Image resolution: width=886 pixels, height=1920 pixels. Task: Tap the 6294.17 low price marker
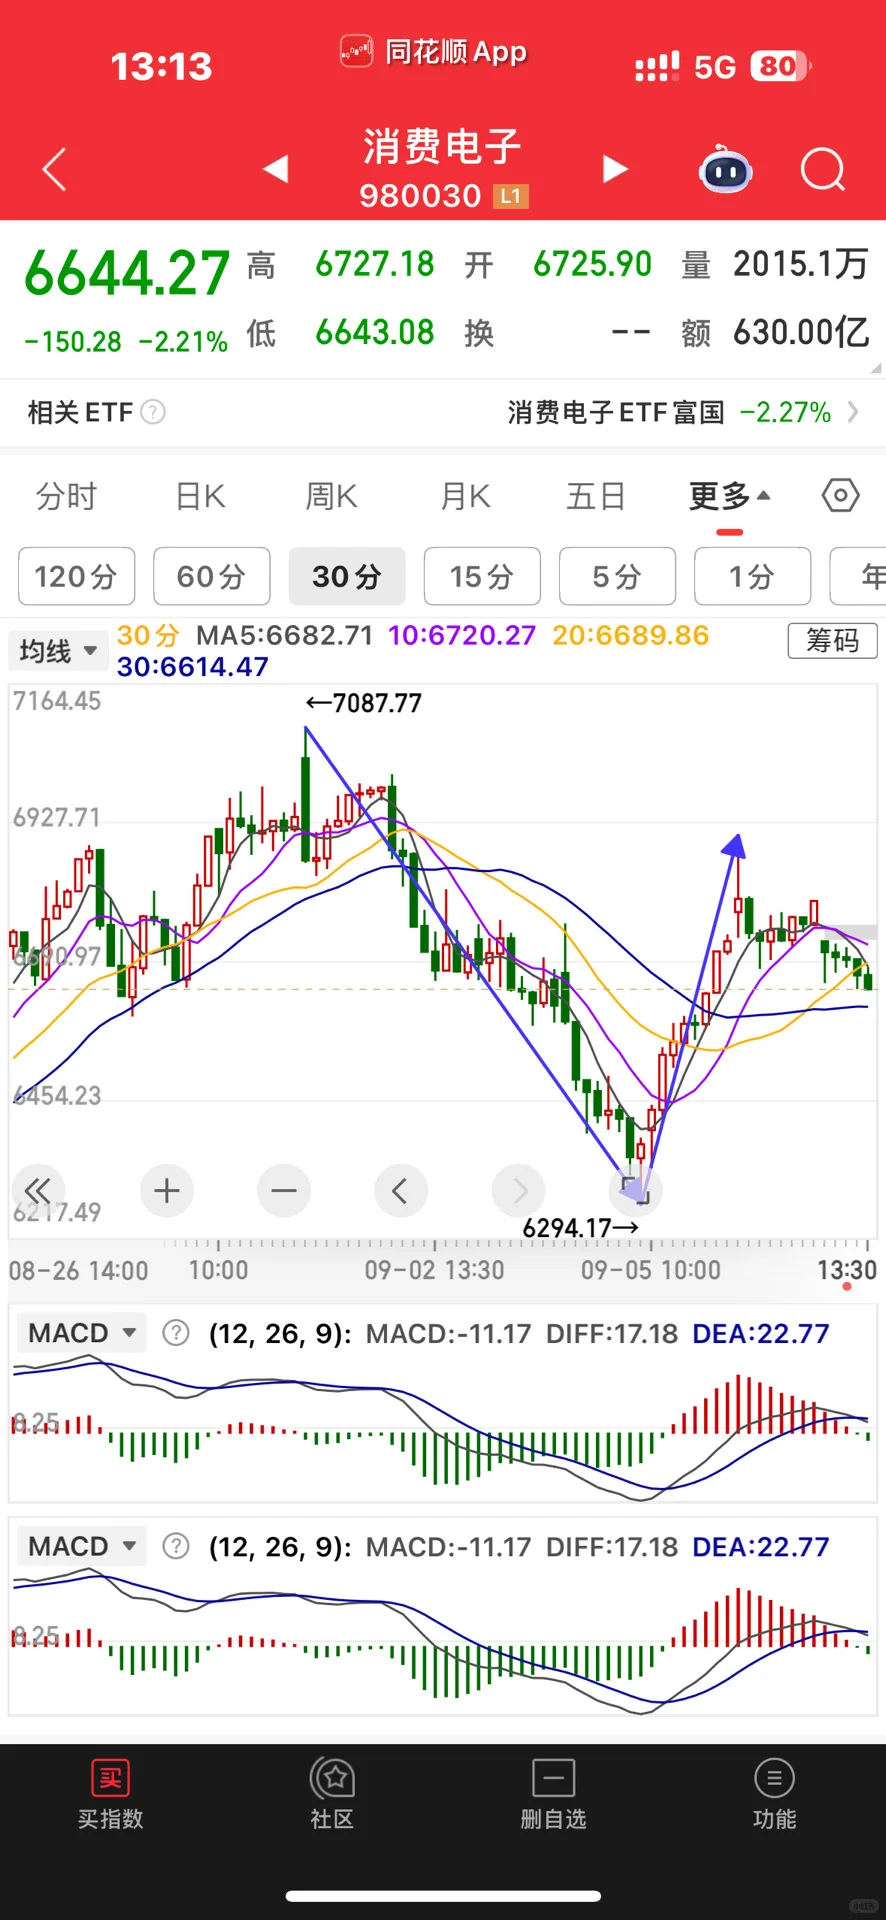click(581, 1227)
